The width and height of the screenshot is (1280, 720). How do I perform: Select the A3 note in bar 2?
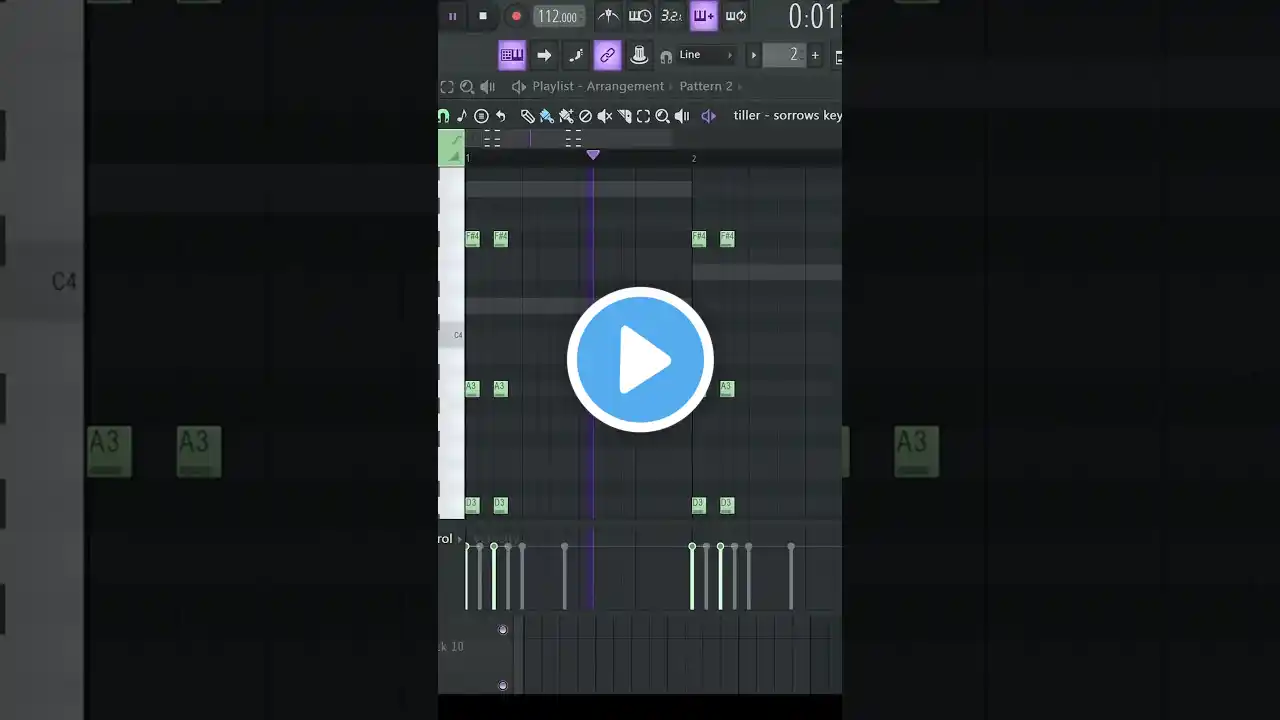727,388
